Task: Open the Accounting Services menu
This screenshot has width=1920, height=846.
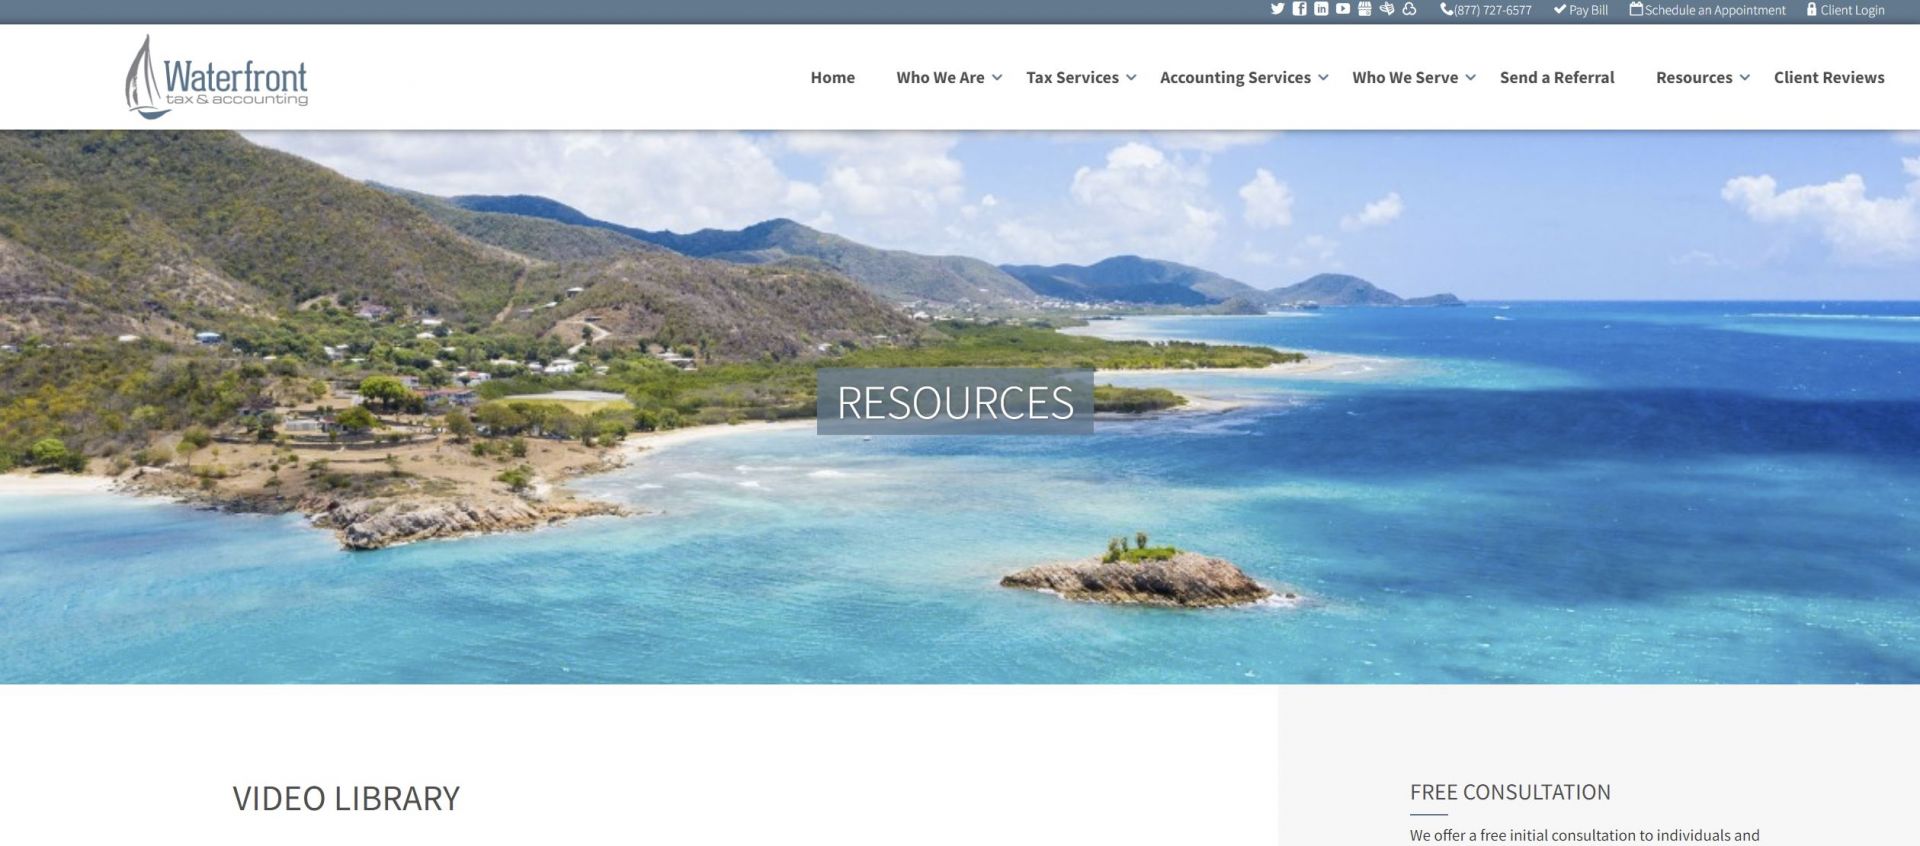Action: tap(1235, 78)
